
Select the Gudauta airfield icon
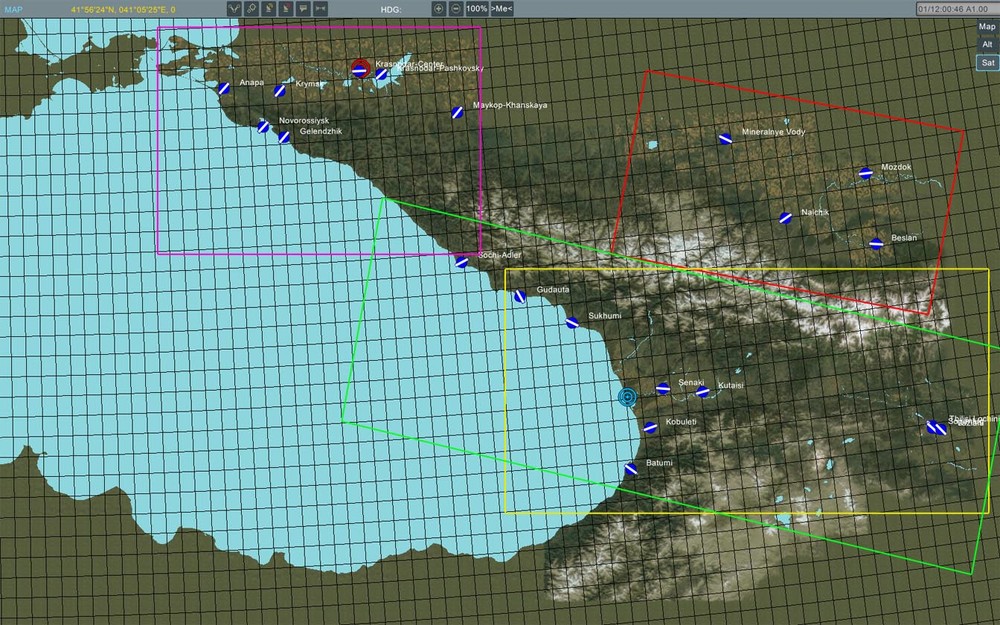[x=522, y=294]
